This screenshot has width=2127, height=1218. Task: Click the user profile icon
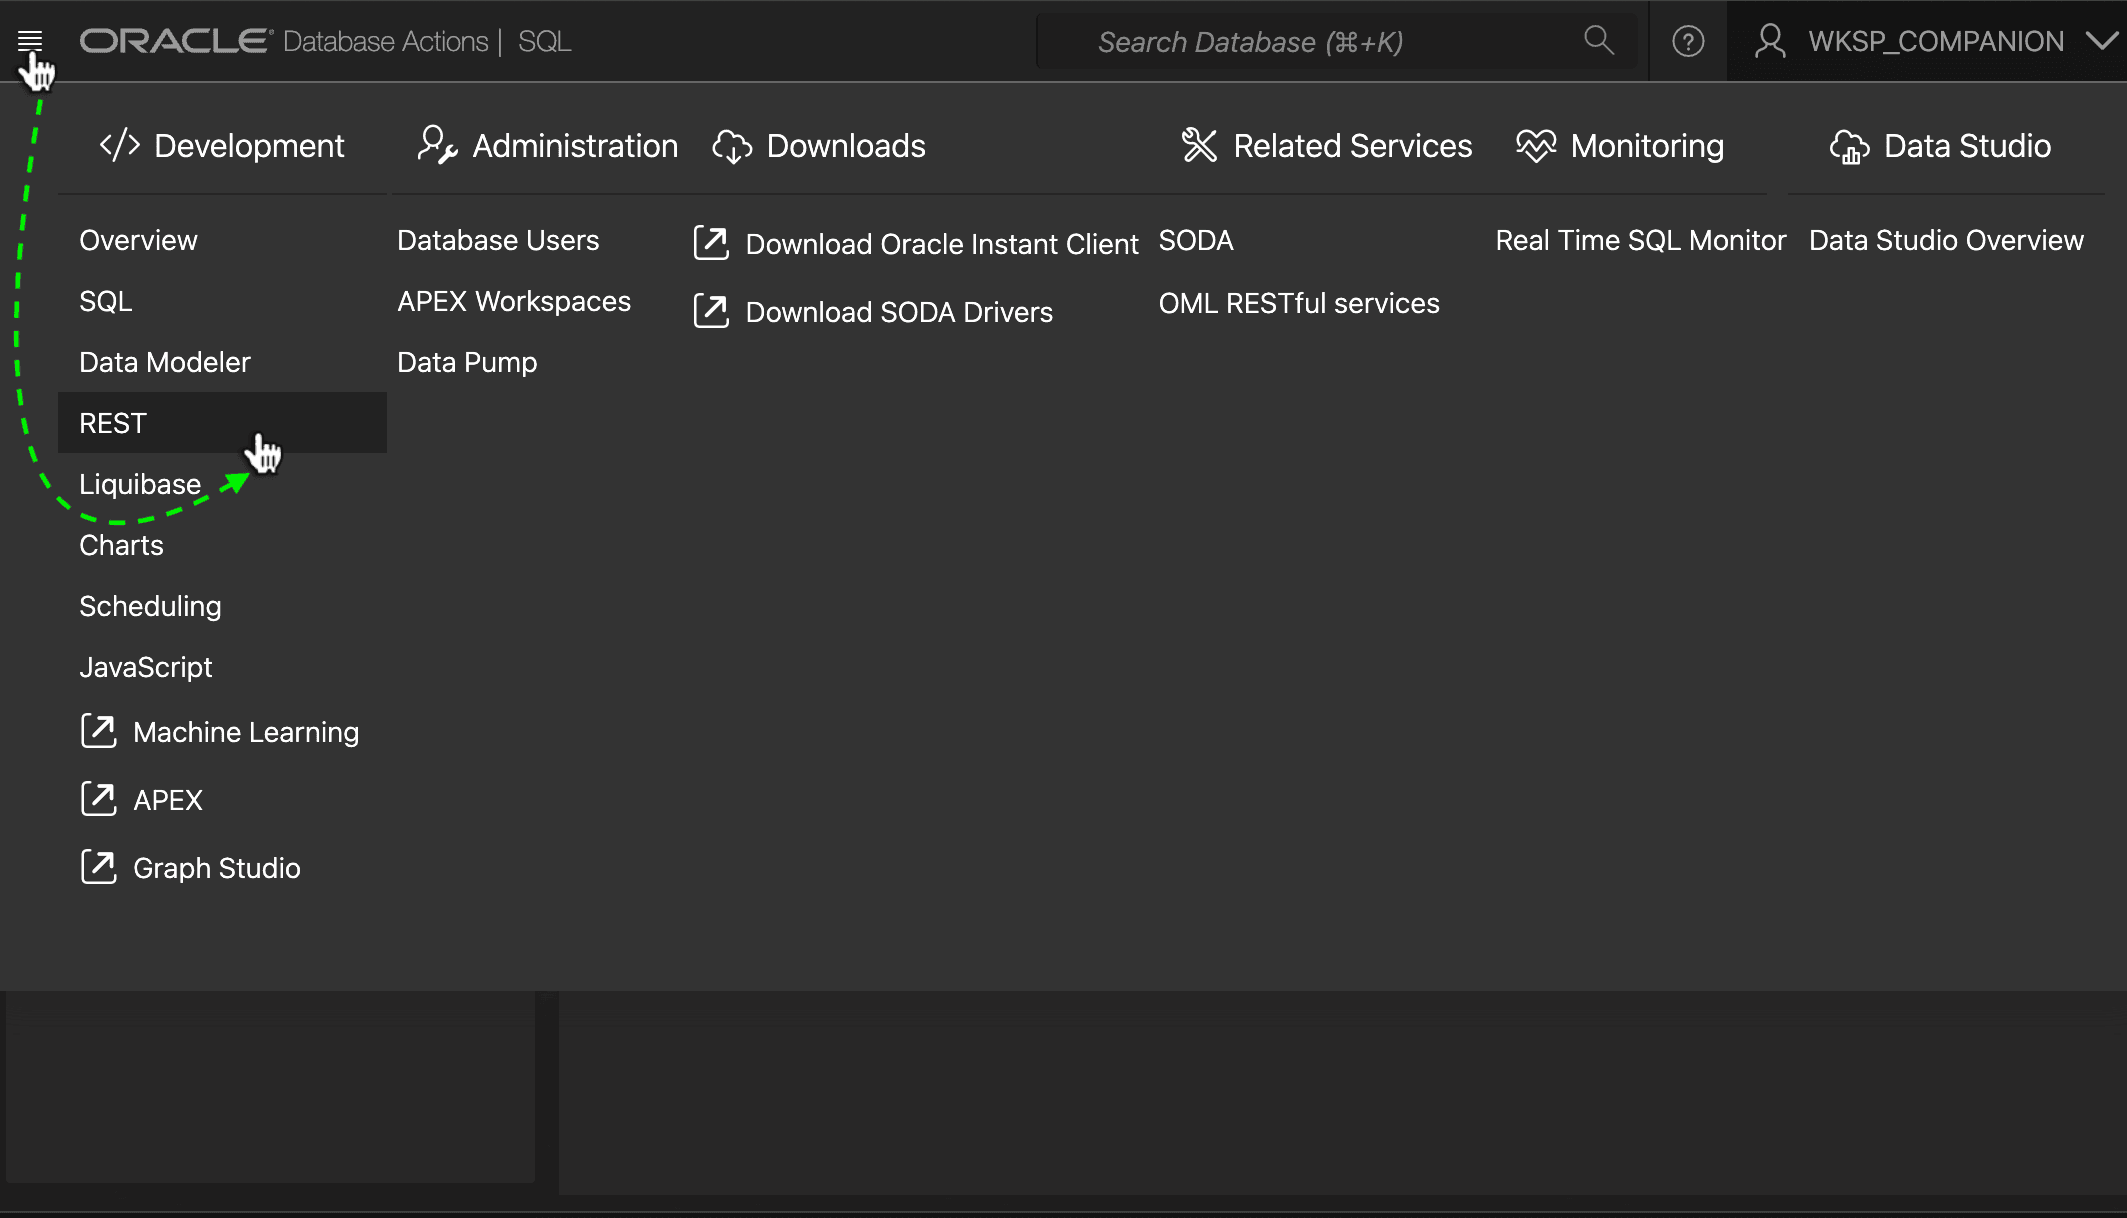point(1770,41)
